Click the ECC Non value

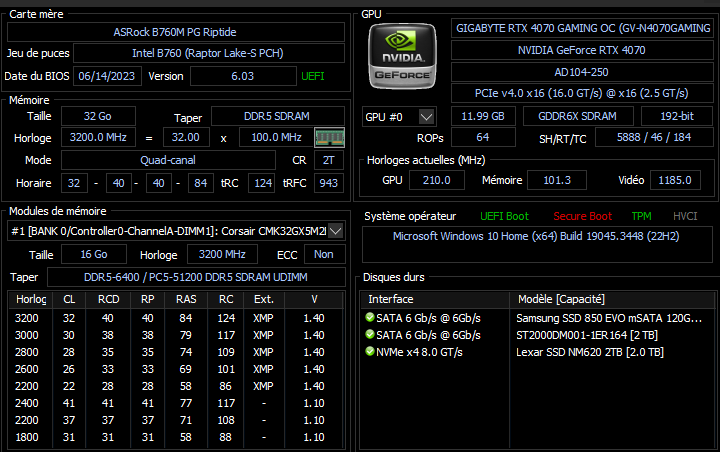coord(324,254)
